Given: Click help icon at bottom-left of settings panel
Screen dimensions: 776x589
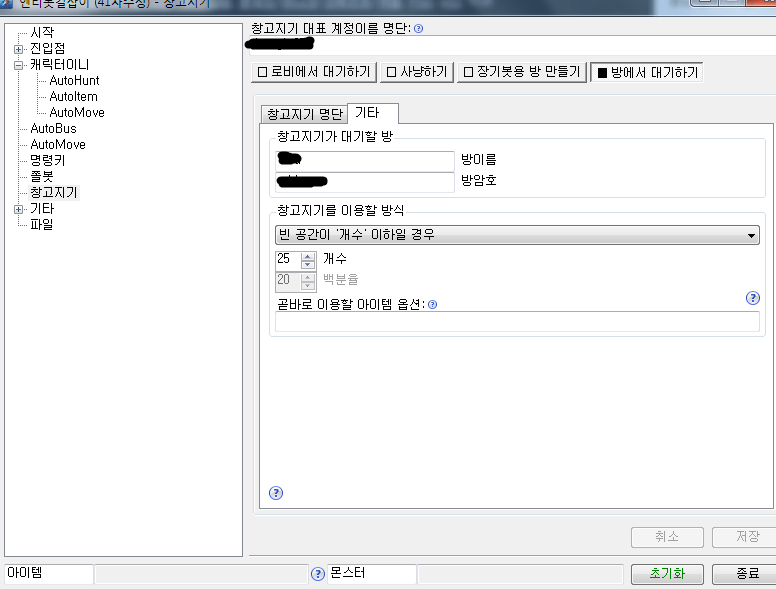Looking at the screenshot, I should tap(276, 493).
